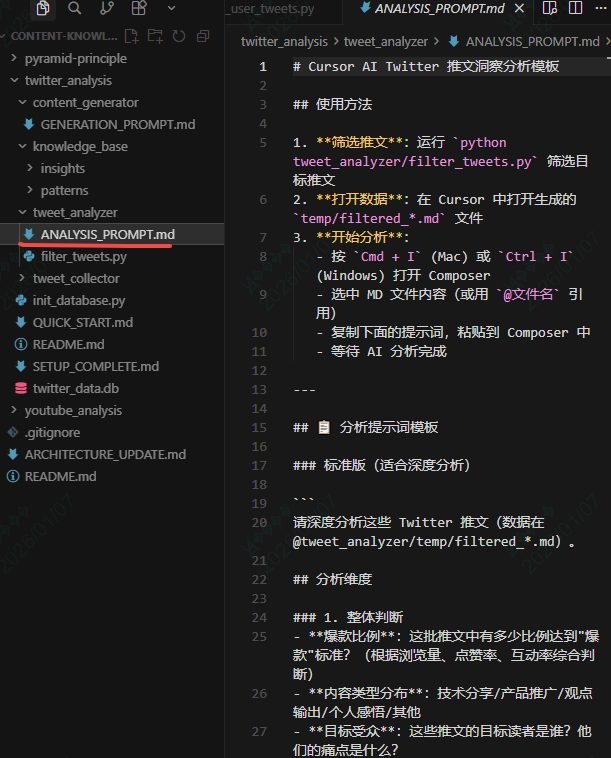611x758 pixels.
Task: Expand the youtube_analysis folder
Action: click(73, 410)
